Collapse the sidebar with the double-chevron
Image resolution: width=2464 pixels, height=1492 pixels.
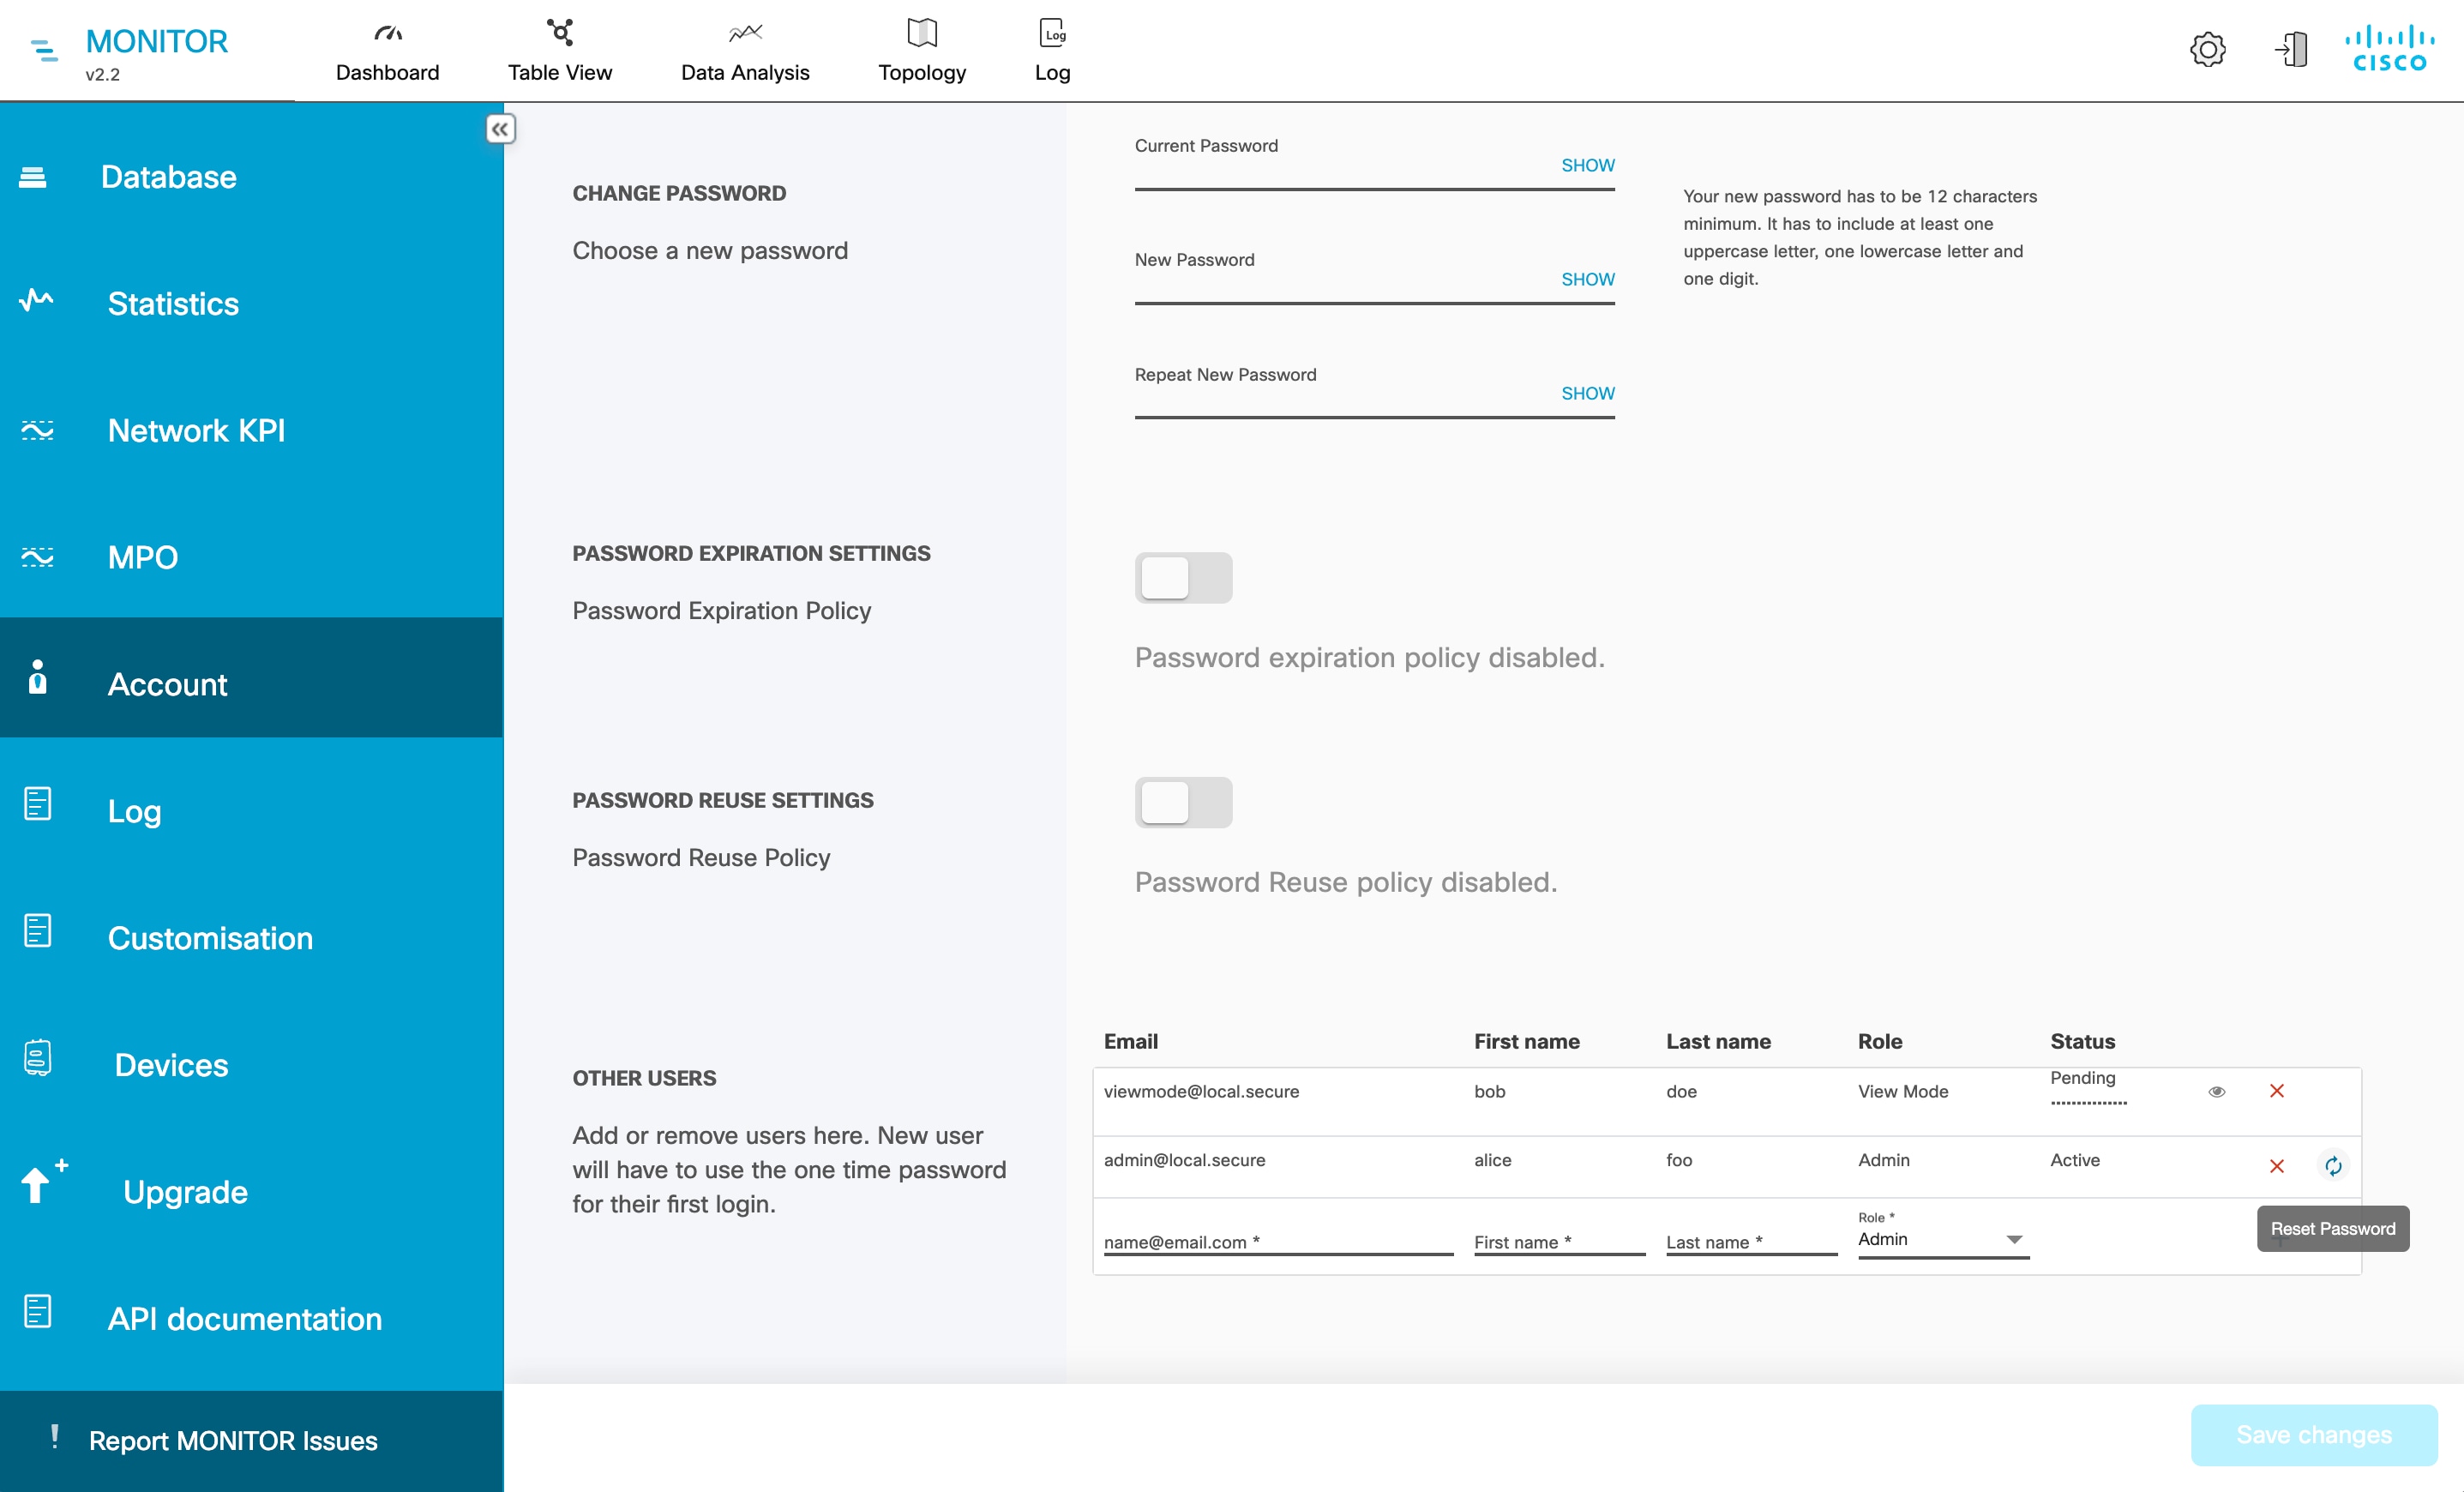pos(501,129)
